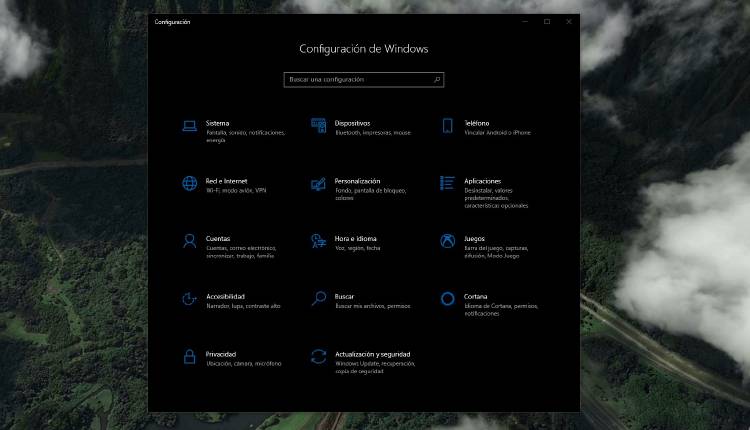Go to Teléfono settings label
The image size is (750, 430).
point(476,123)
